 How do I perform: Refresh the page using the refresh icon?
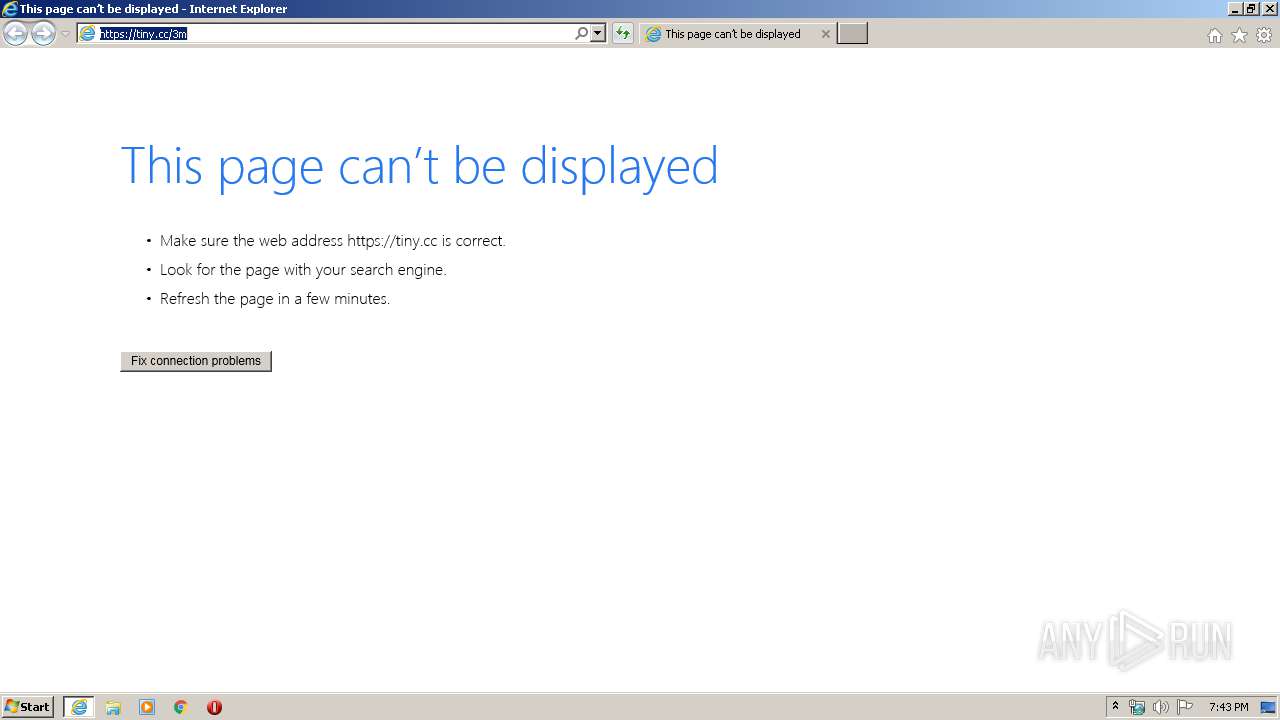(623, 34)
